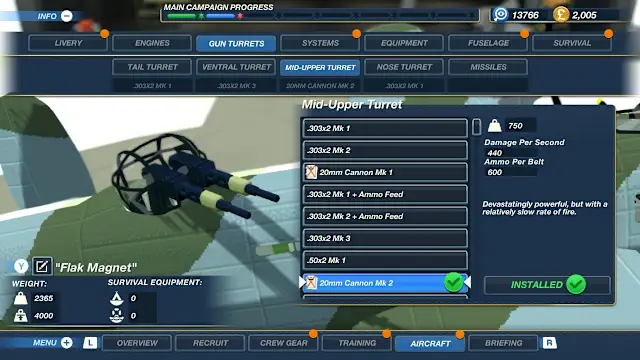Viewport: 640px width, 360px height.
Task: Go to CREW GEAR section
Action: pos(284,343)
